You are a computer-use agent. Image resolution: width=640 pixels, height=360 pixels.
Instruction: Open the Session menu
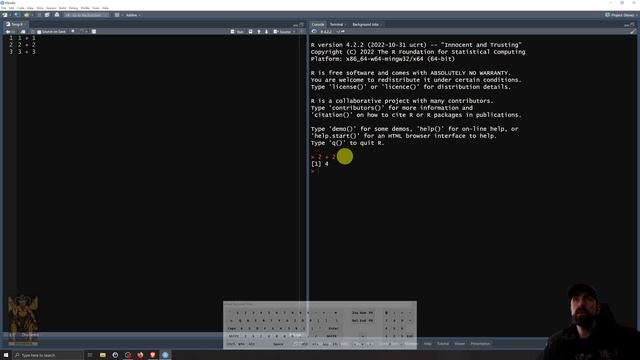pos(51,8)
